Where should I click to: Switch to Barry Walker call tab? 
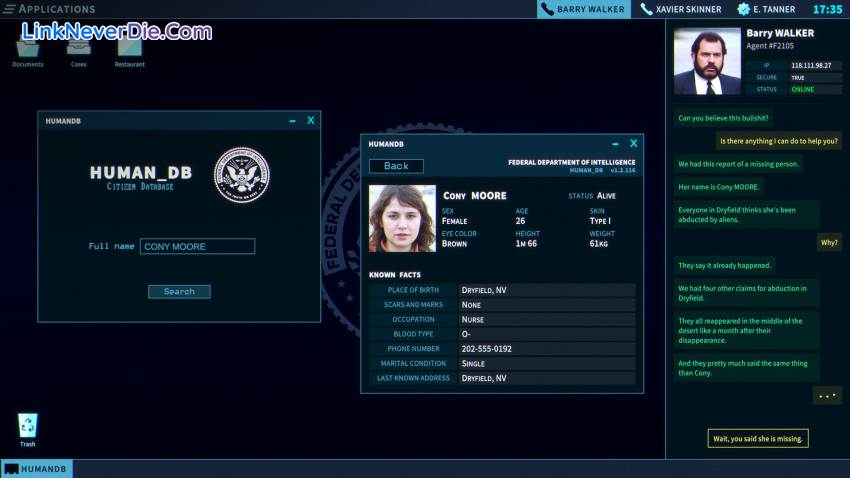582,9
